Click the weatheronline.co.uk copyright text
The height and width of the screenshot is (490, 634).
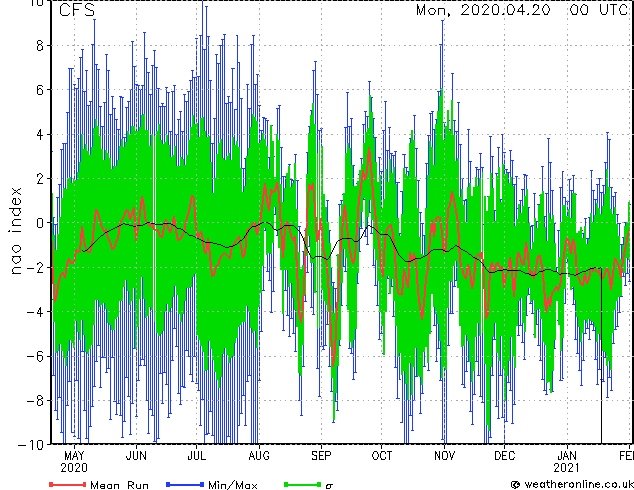[572, 484]
